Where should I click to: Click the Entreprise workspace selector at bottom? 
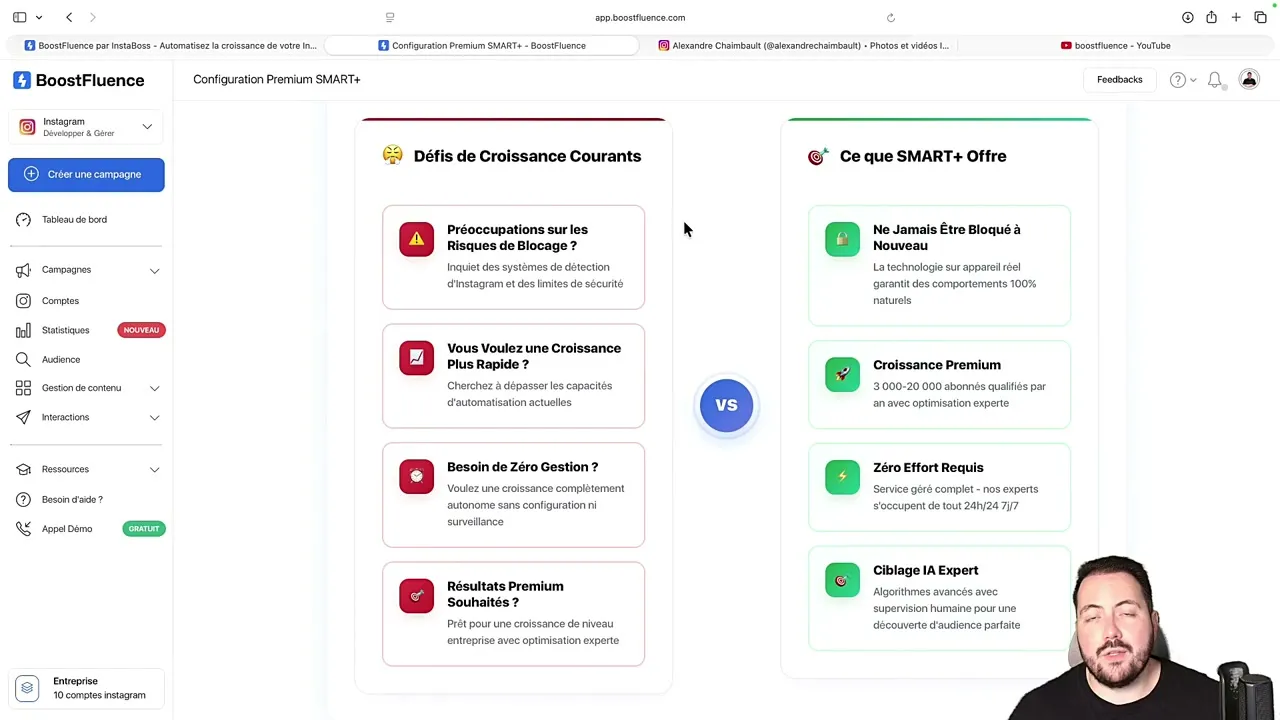click(x=85, y=687)
